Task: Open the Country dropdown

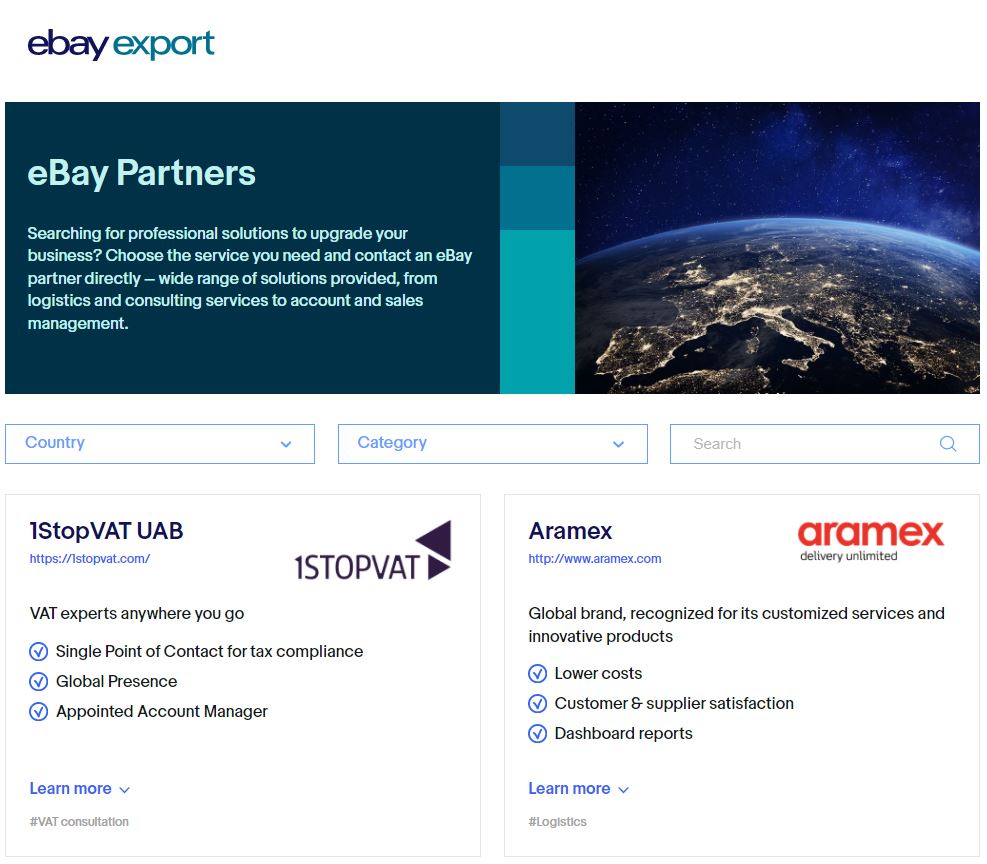Action: [x=160, y=444]
